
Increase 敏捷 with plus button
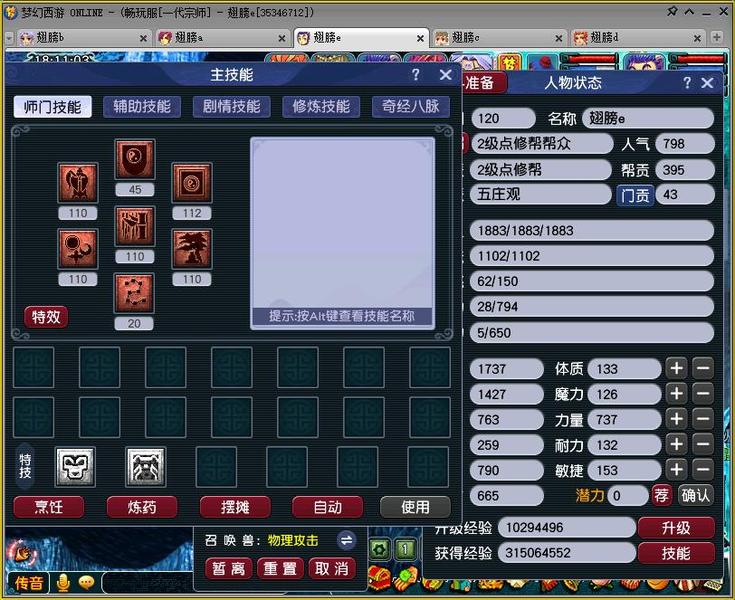pos(676,470)
